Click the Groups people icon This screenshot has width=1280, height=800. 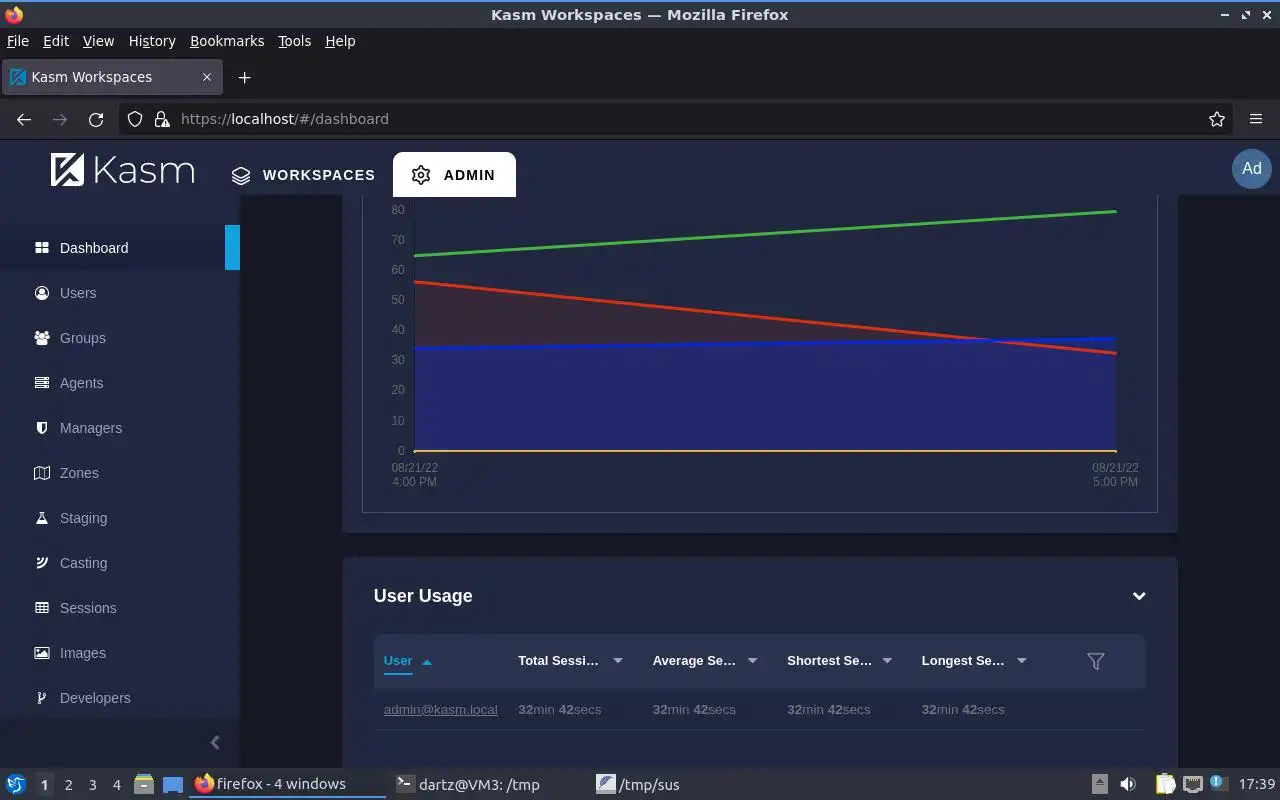[x=42, y=338]
